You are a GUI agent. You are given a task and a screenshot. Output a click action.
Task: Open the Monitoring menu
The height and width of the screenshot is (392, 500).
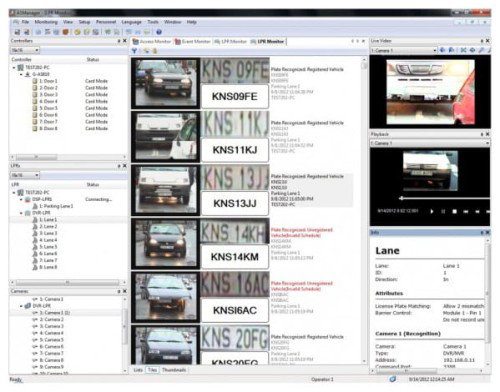46,22
